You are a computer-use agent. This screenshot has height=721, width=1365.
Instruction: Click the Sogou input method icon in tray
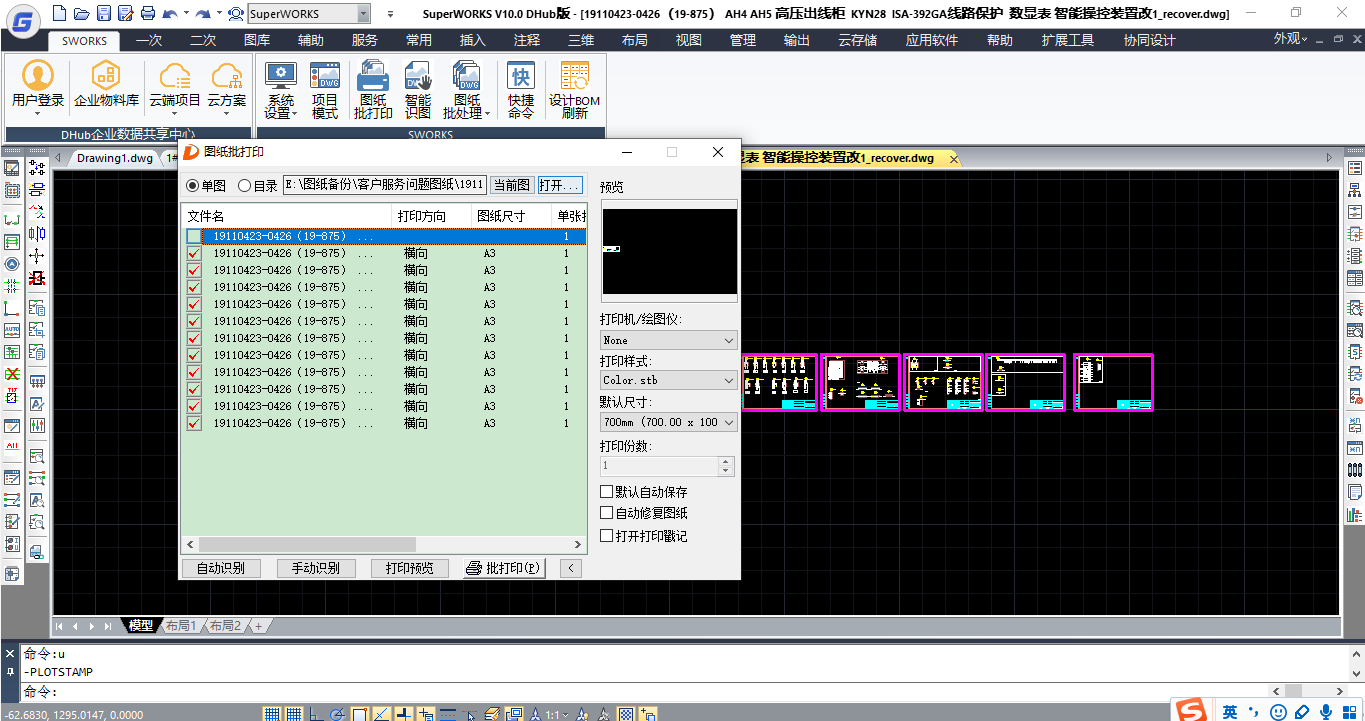click(x=1190, y=711)
